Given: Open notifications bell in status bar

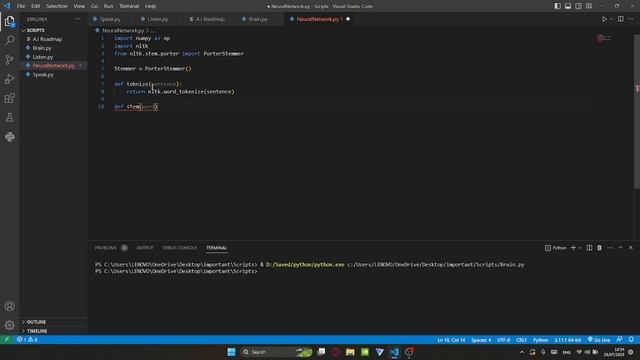Looking at the screenshot, I should pyautogui.click(x=631, y=340).
